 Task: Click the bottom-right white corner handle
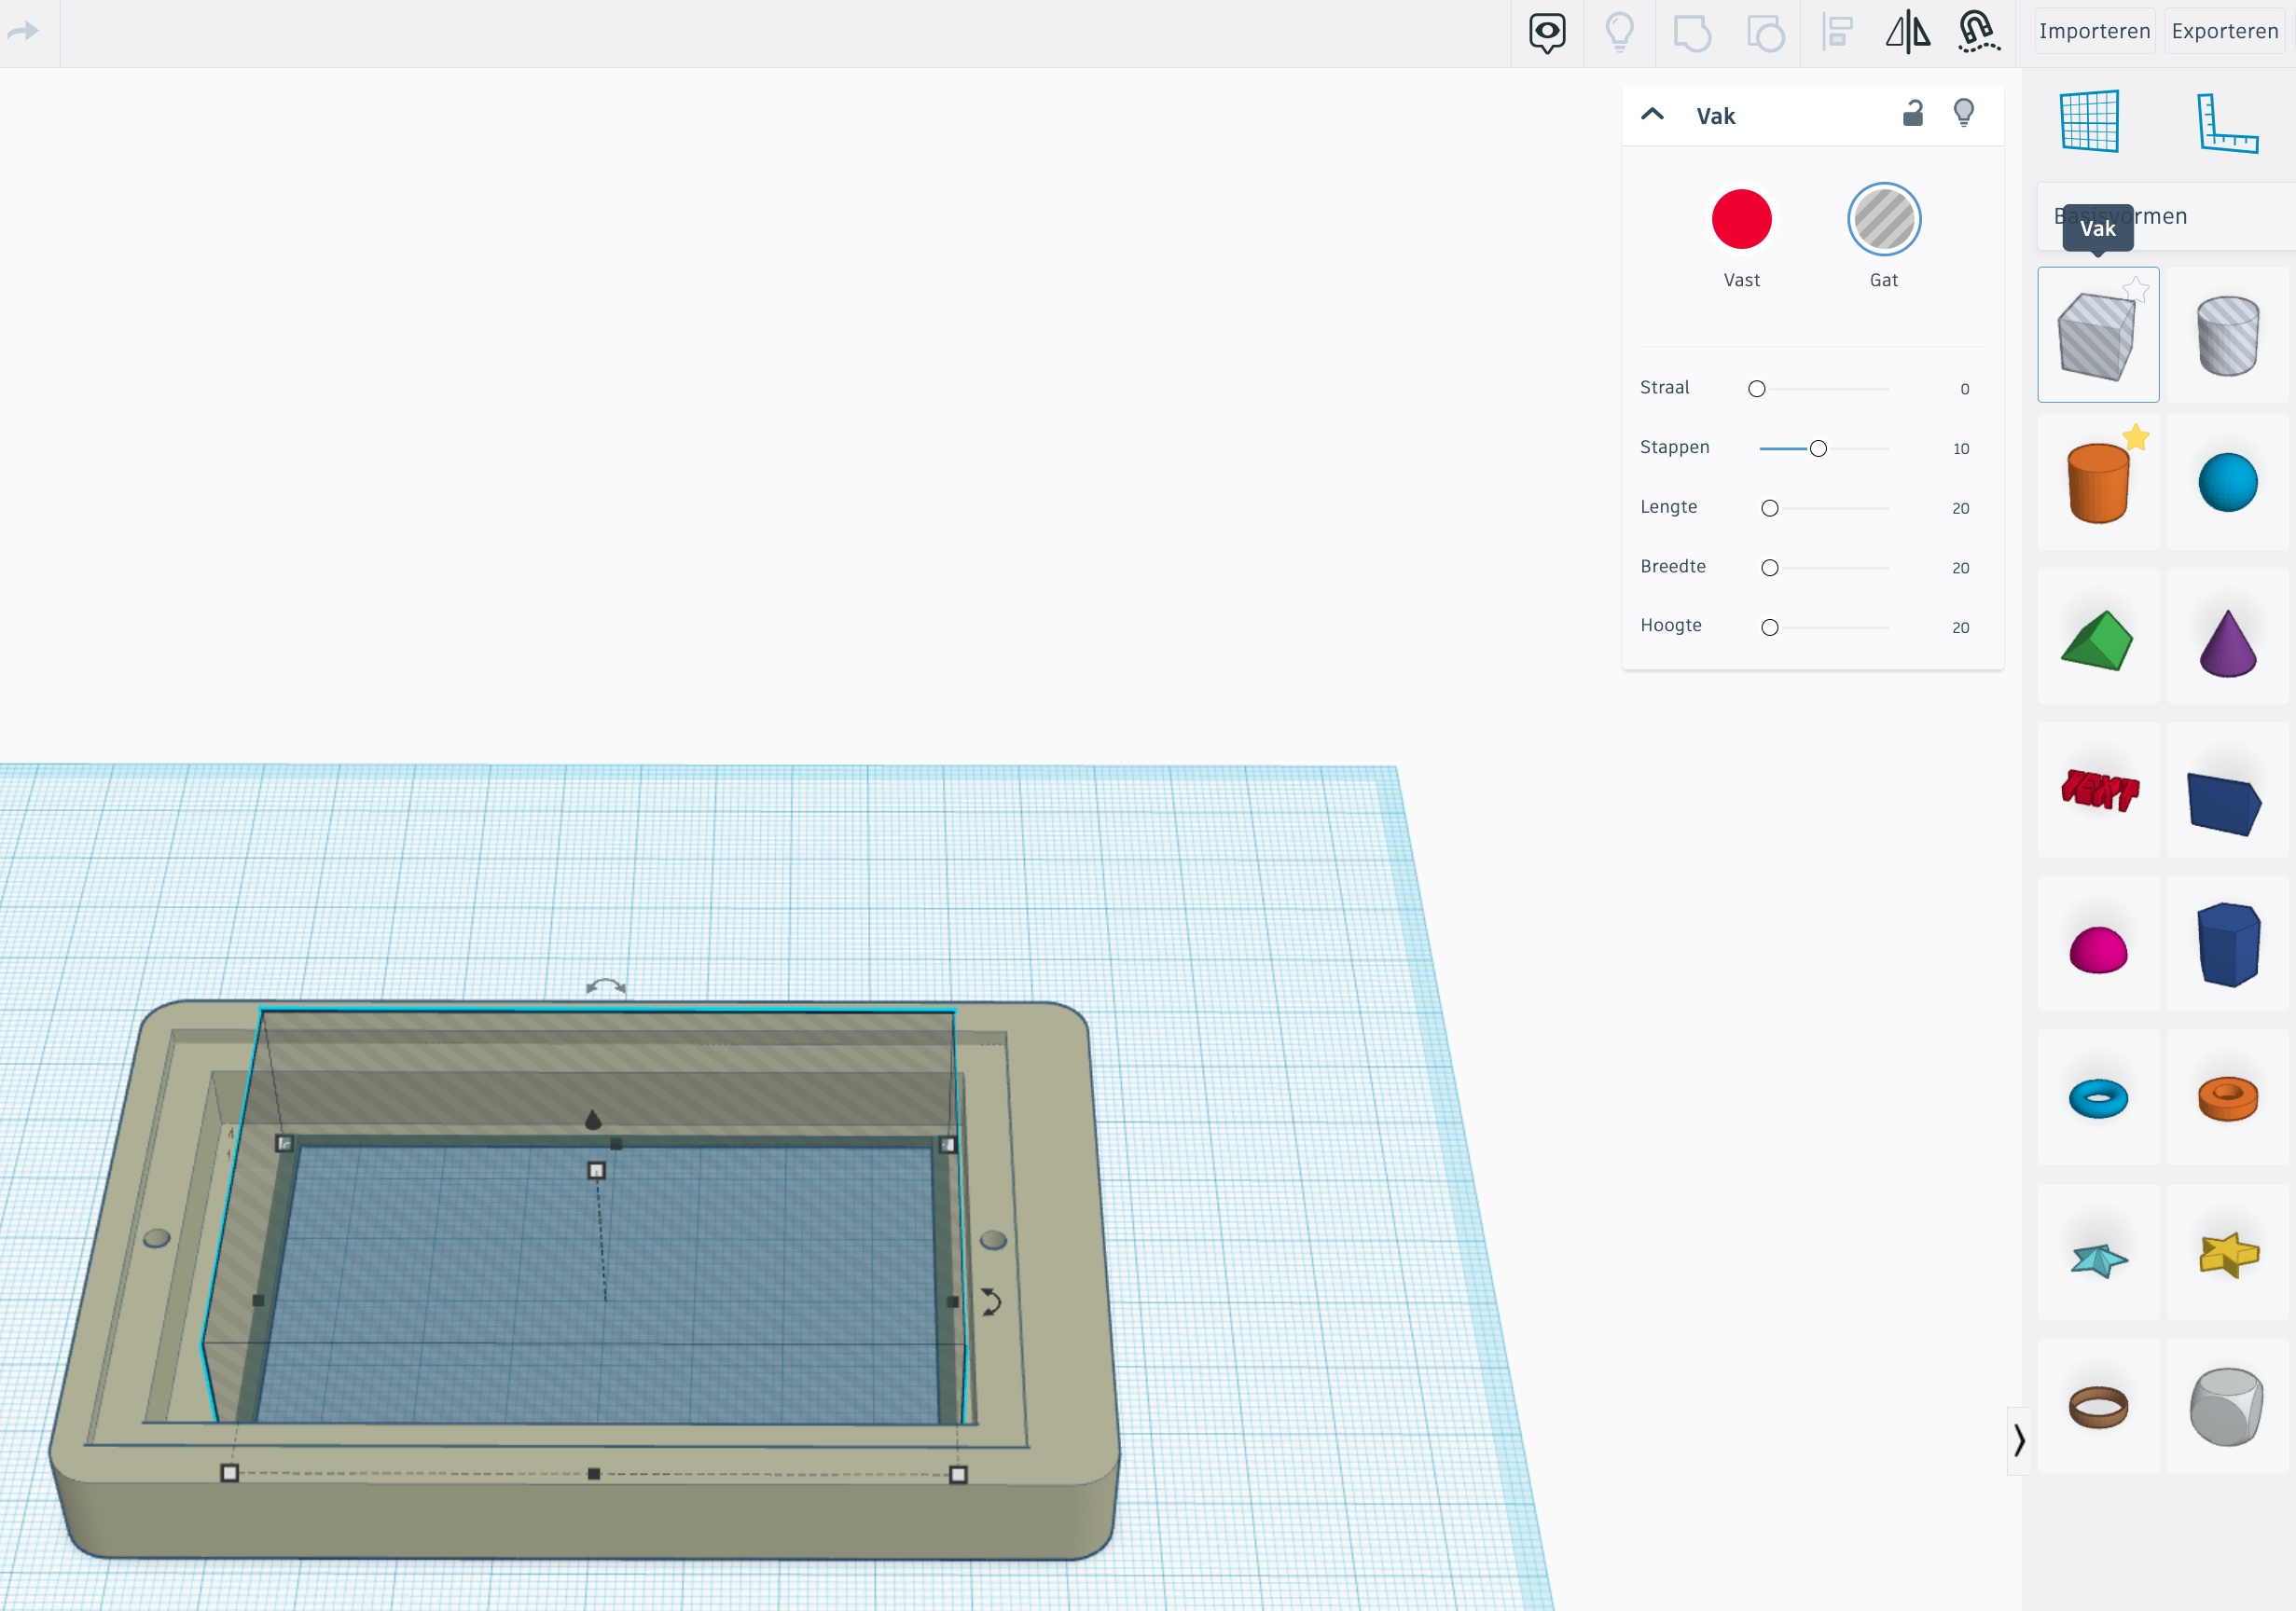(x=957, y=1474)
